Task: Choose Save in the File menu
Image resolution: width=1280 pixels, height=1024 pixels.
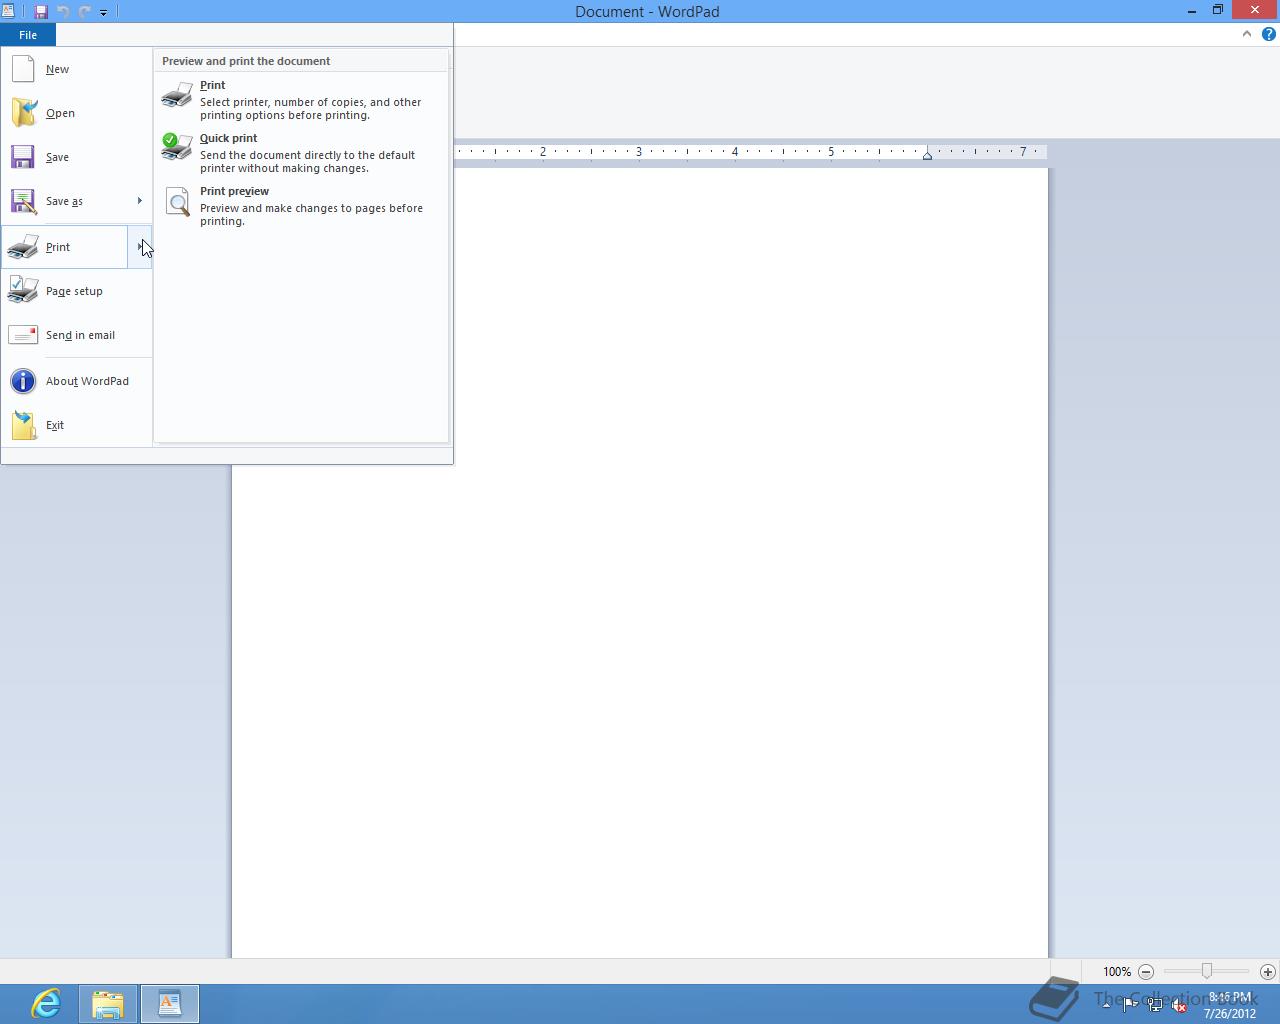Action: click(x=77, y=157)
